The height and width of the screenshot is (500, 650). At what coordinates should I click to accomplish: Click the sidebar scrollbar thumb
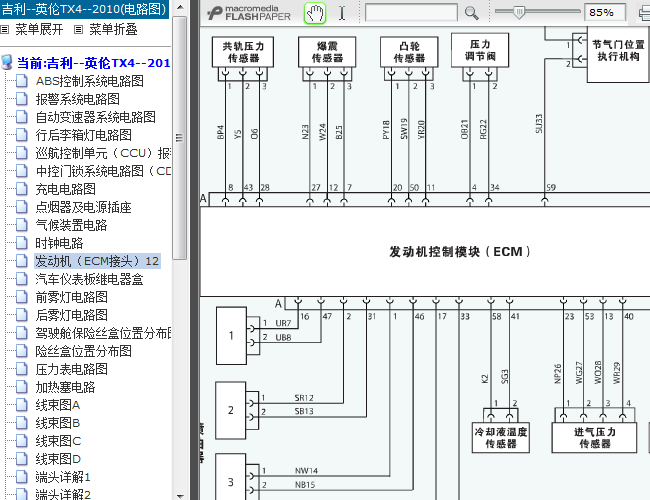tap(179, 138)
